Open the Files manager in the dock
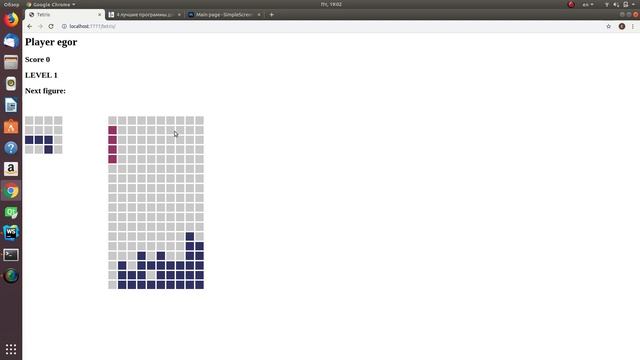This screenshot has width=640, height=360. click(x=11, y=62)
